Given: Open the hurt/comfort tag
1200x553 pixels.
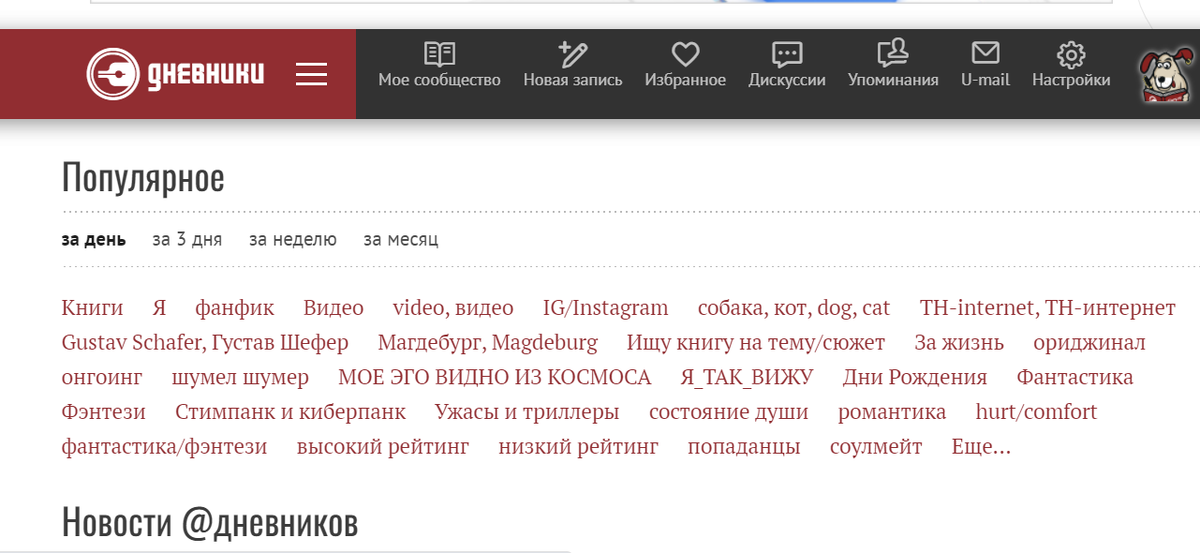Looking at the screenshot, I should tap(1036, 412).
